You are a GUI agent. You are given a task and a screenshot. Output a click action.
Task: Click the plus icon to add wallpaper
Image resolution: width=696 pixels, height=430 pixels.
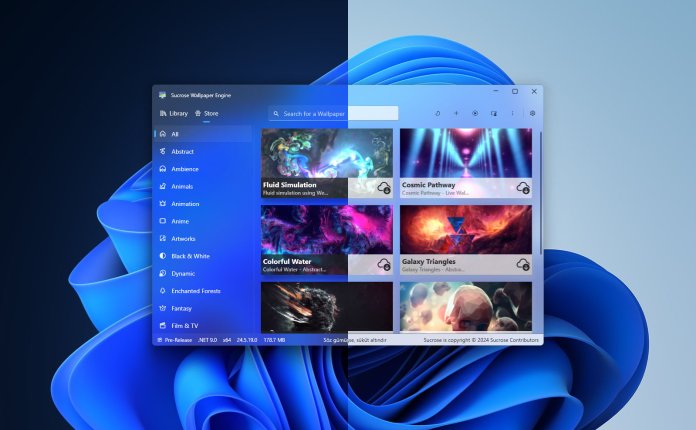456,113
